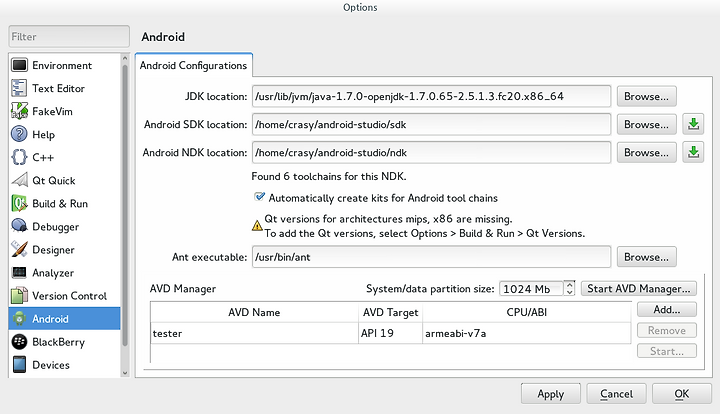Click Start AVD Manager button
Viewport: 720px width, 414px height.
(x=639, y=289)
